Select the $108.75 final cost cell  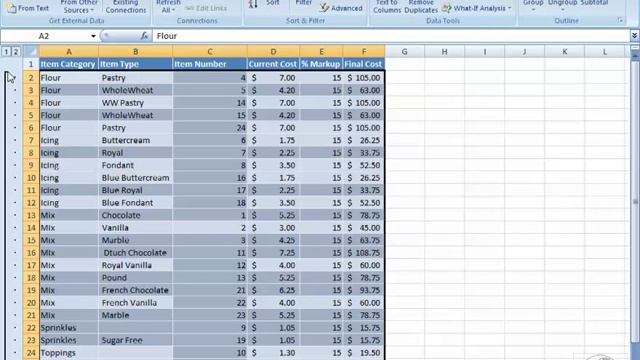coord(364,253)
